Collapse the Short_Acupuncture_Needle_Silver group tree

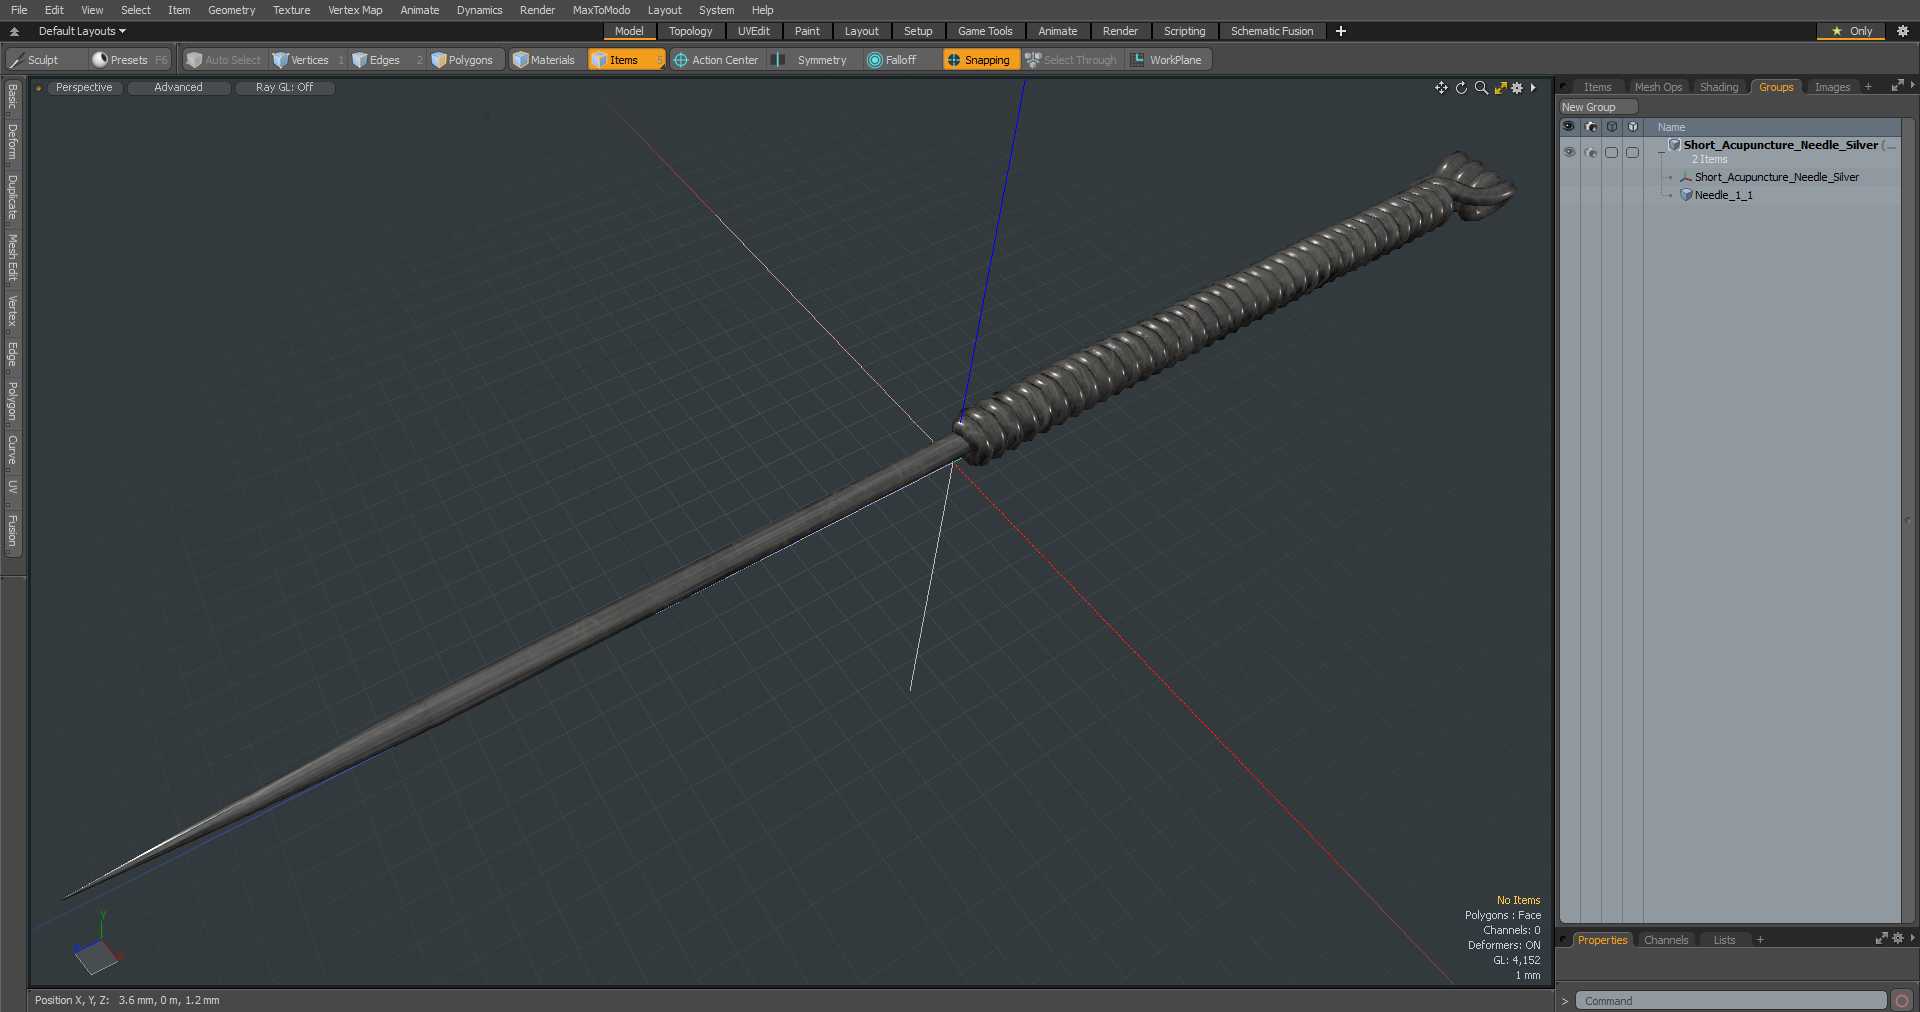point(1661,152)
